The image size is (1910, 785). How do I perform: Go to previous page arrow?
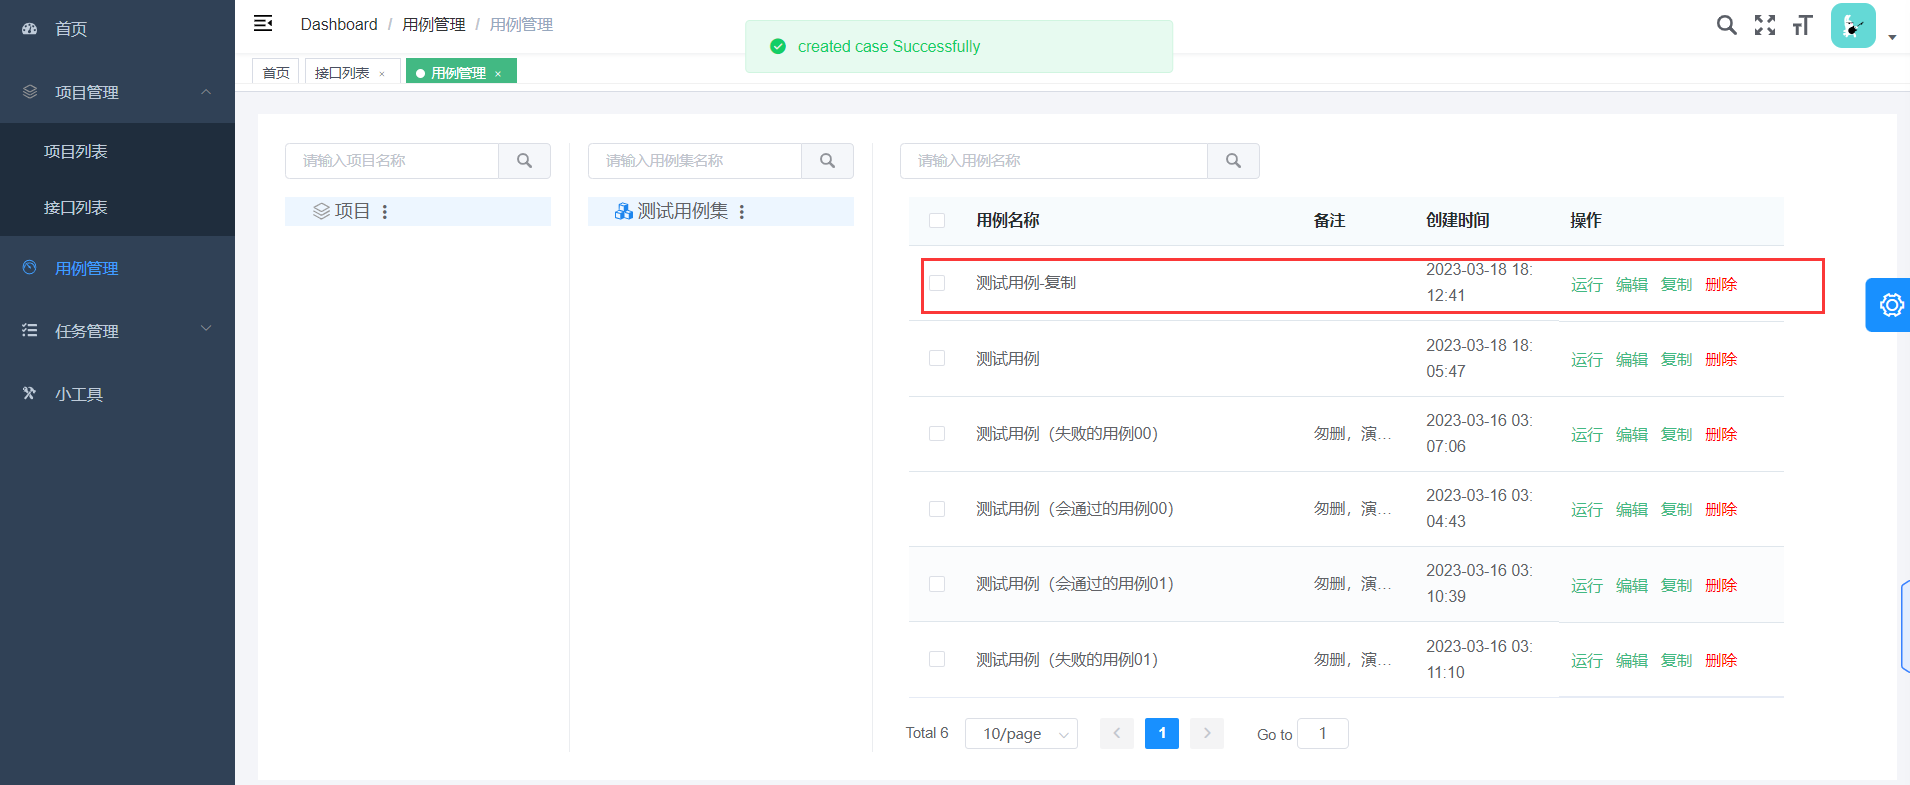click(x=1117, y=734)
